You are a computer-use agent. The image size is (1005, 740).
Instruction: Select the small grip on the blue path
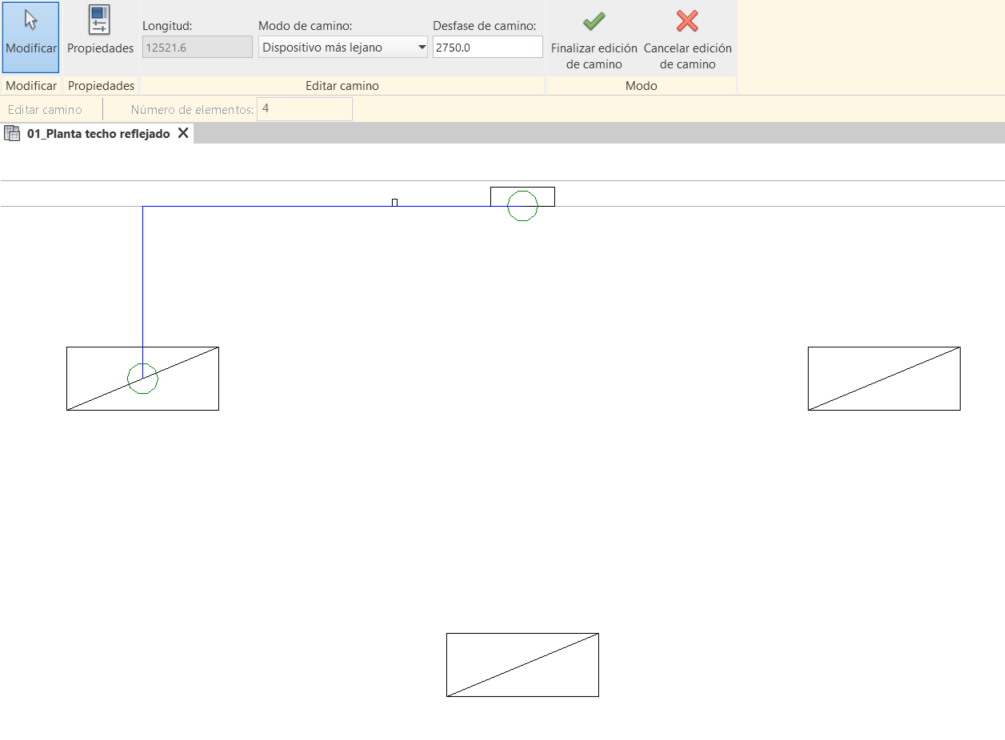tap(395, 202)
